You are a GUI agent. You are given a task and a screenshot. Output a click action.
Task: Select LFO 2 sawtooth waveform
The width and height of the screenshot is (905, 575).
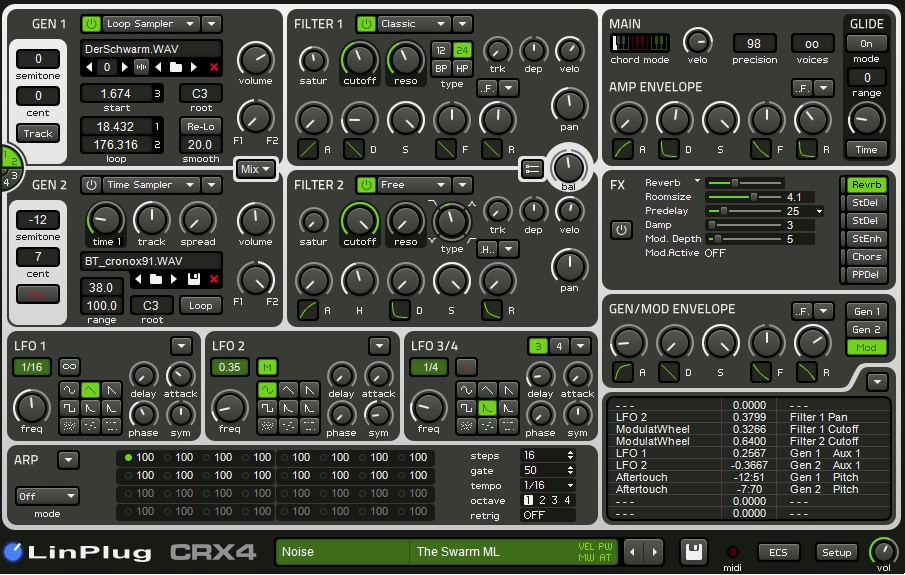point(309,390)
